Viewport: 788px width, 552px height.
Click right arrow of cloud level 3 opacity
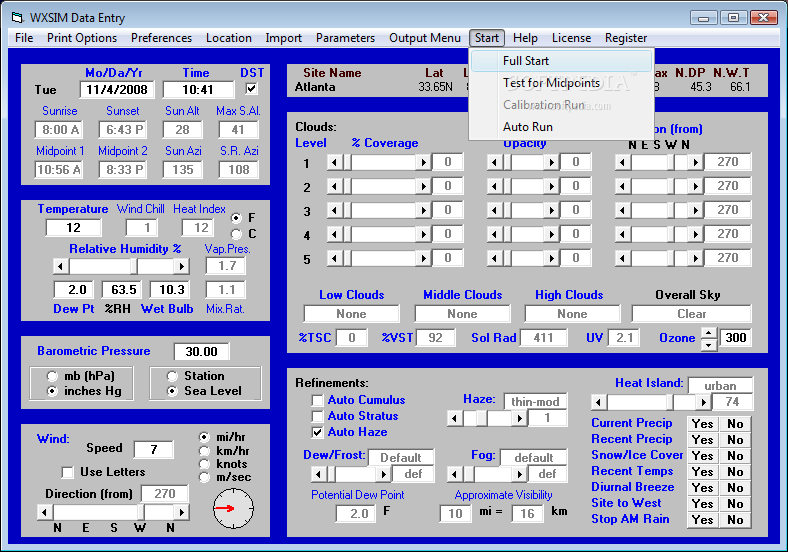pyautogui.click(x=551, y=210)
